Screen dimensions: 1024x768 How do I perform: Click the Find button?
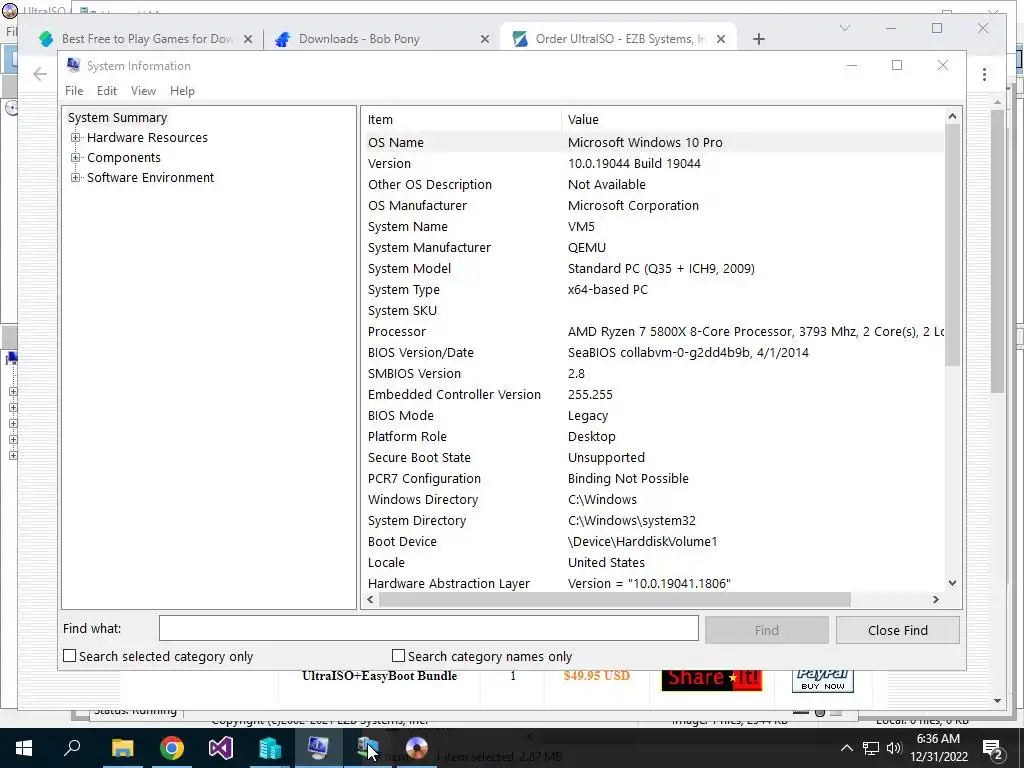[767, 630]
